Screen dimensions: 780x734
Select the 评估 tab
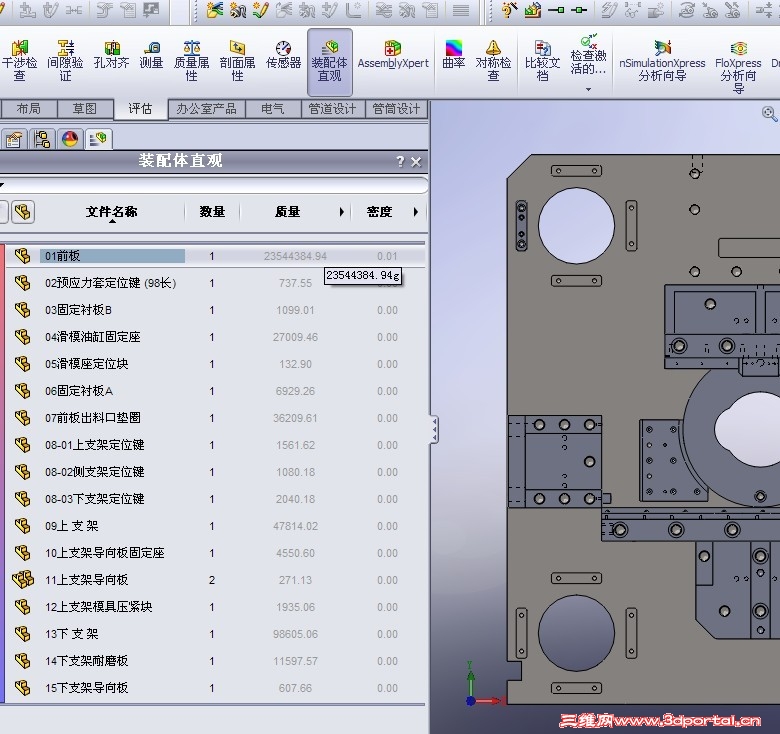pyautogui.click(x=140, y=109)
